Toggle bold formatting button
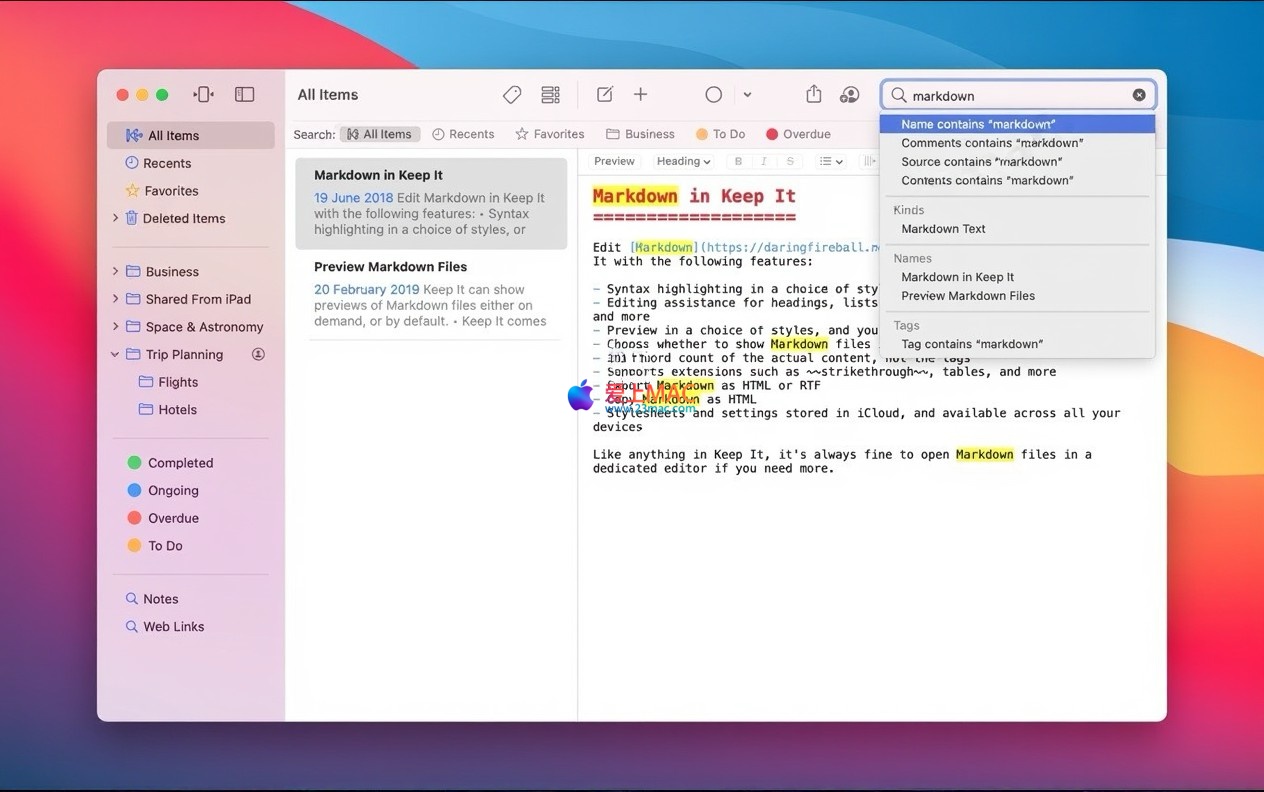The height and width of the screenshot is (792, 1264). [738, 161]
